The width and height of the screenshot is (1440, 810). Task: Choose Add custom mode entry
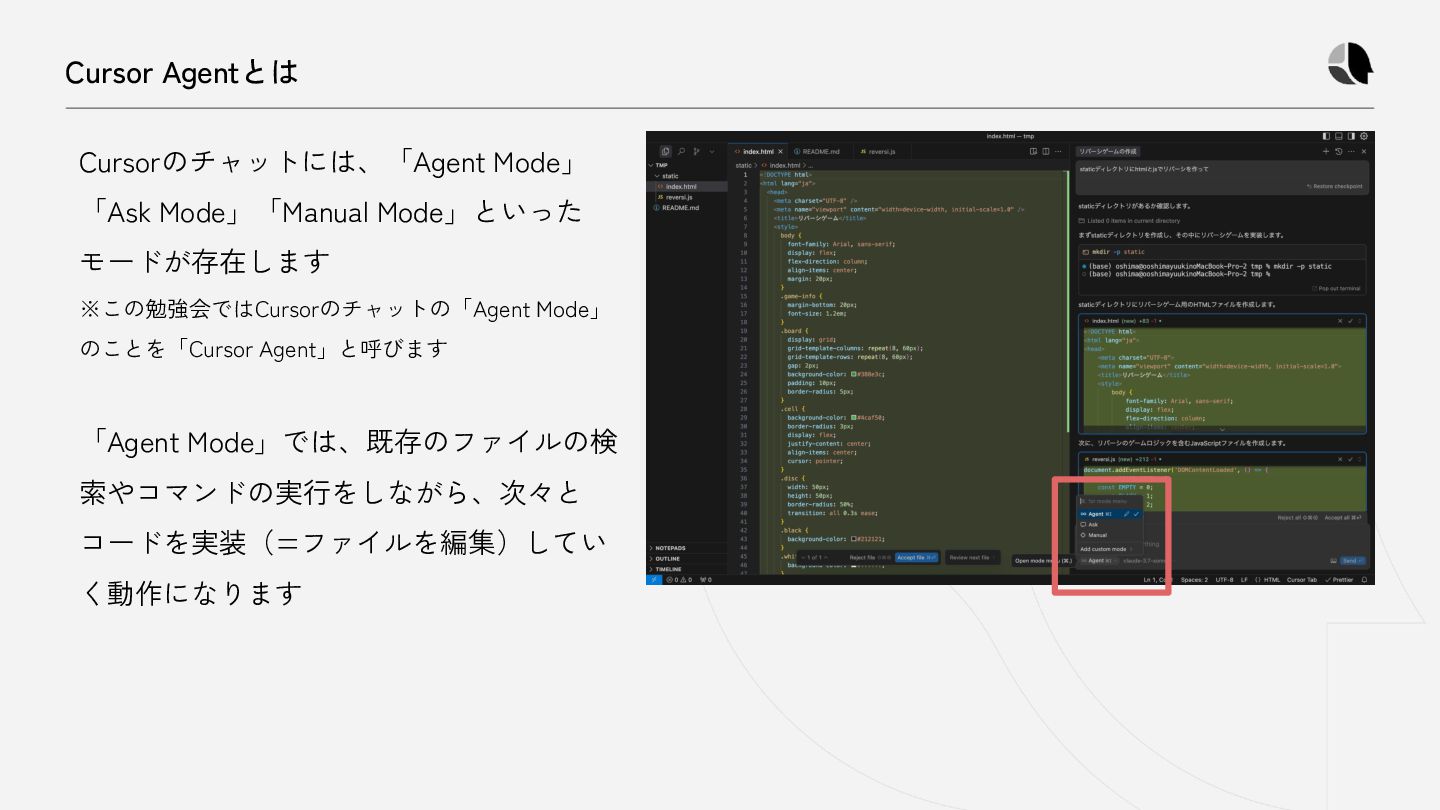point(1110,549)
